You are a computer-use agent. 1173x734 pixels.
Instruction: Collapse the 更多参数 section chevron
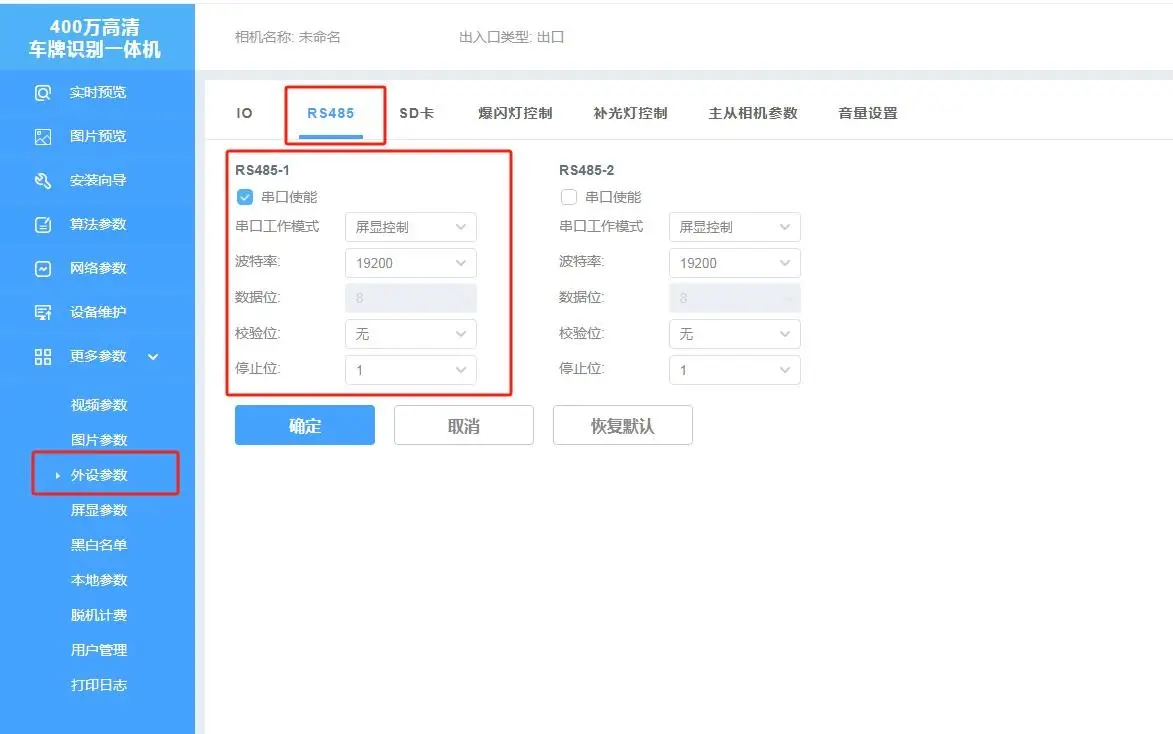152,356
